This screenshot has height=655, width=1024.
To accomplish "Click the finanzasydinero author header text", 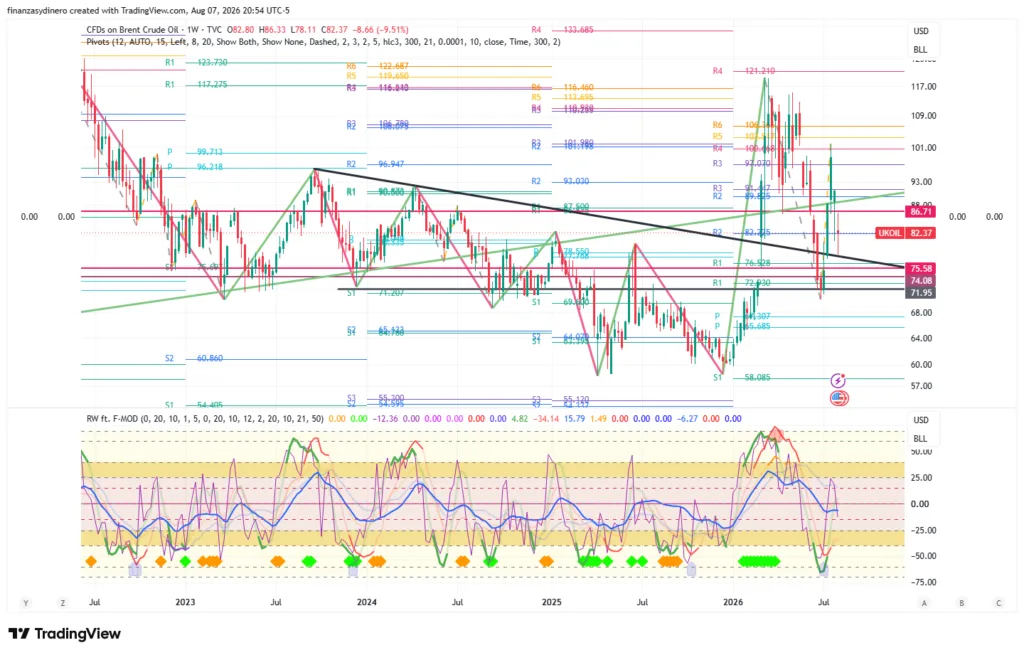I will point(37,10).
